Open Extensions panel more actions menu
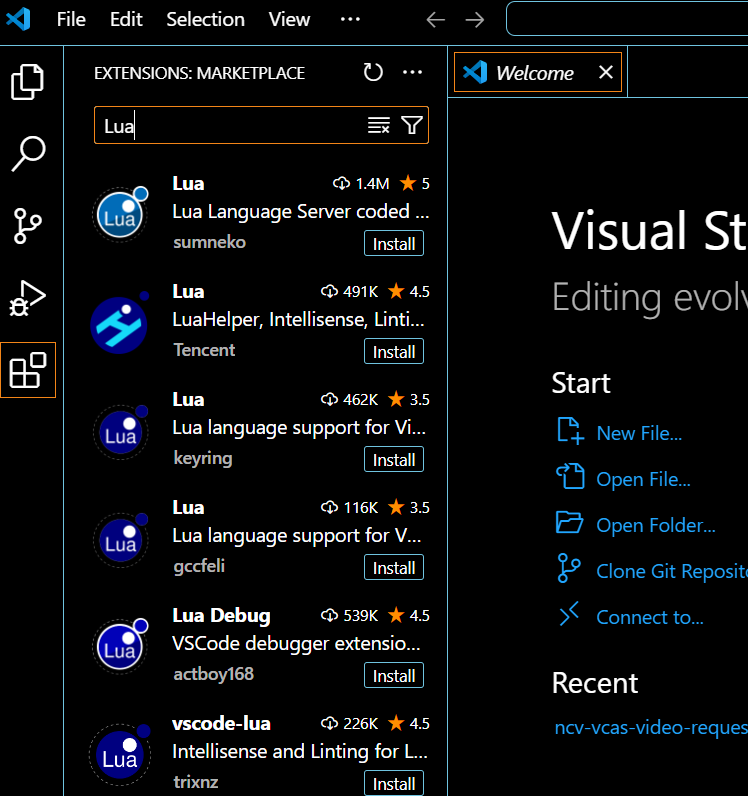The height and width of the screenshot is (796, 748). click(412, 72)
